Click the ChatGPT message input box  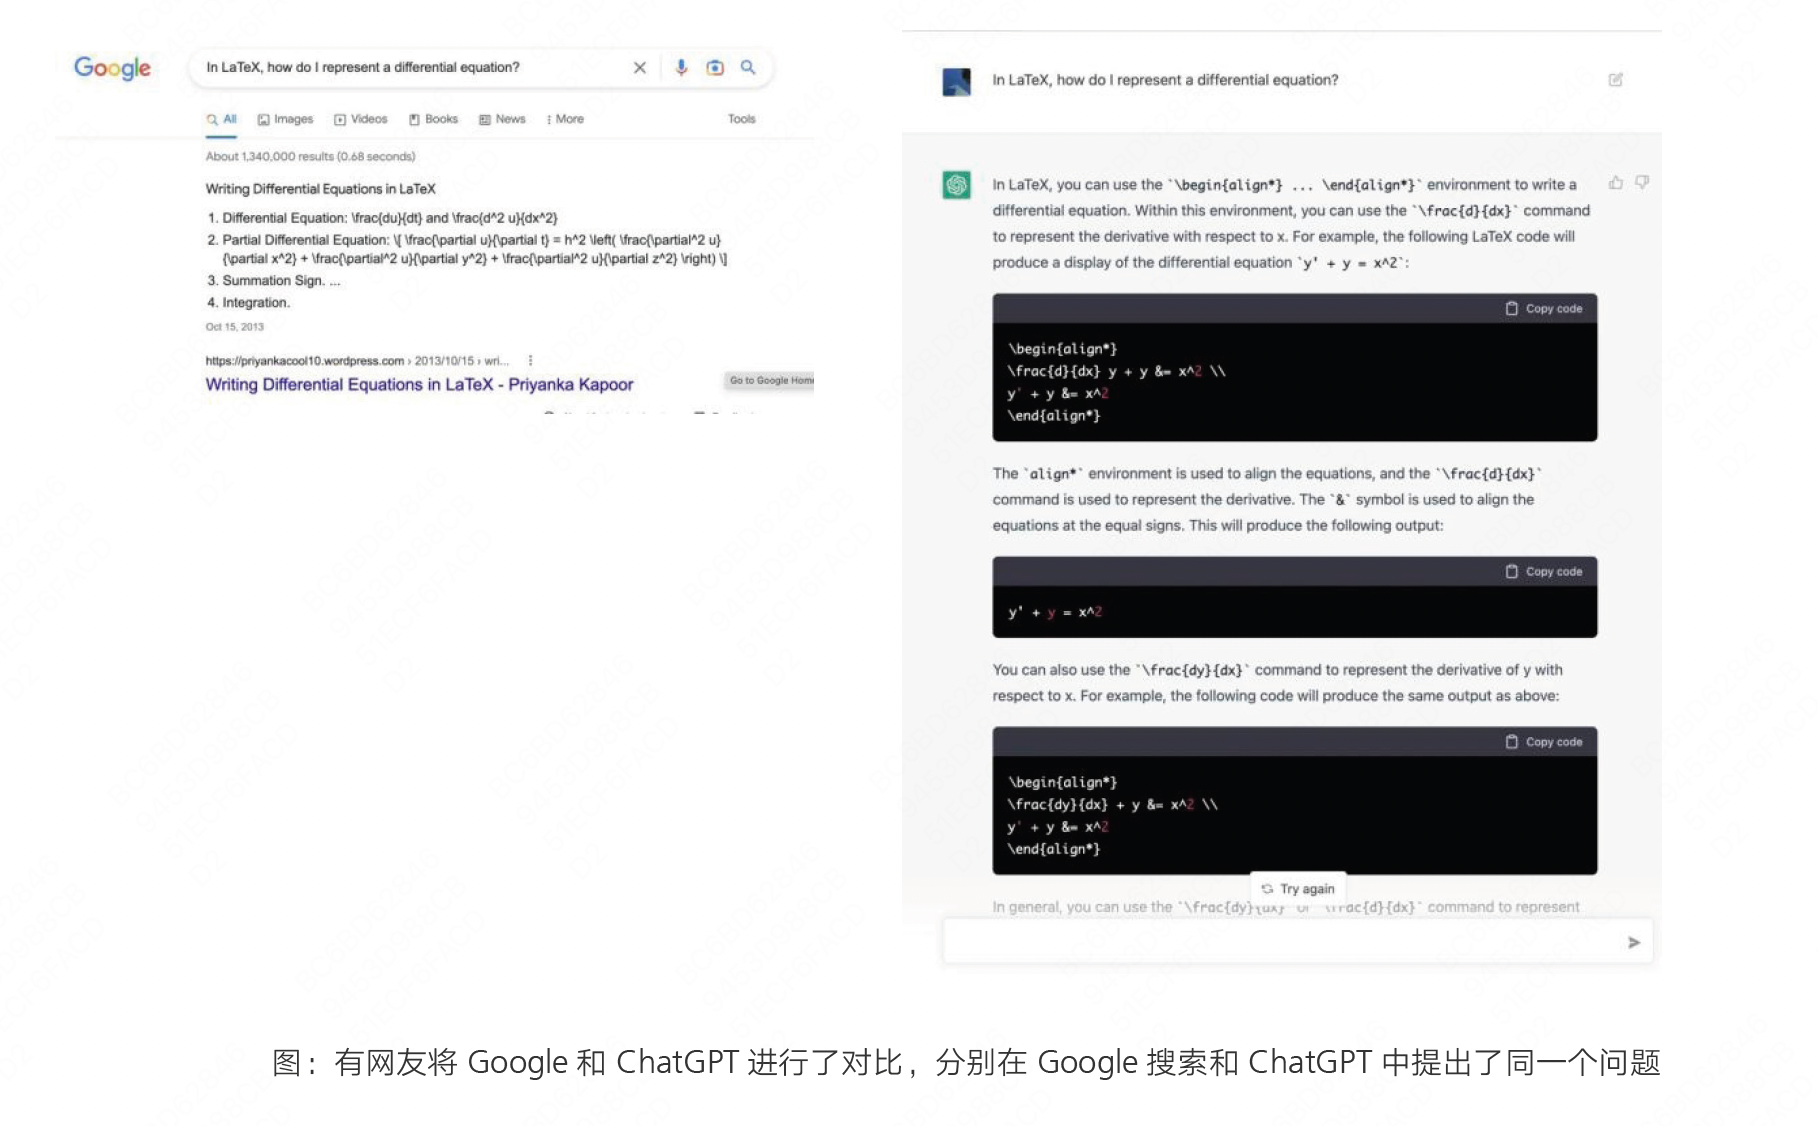pyautogui.click(x=1297, y=942)
